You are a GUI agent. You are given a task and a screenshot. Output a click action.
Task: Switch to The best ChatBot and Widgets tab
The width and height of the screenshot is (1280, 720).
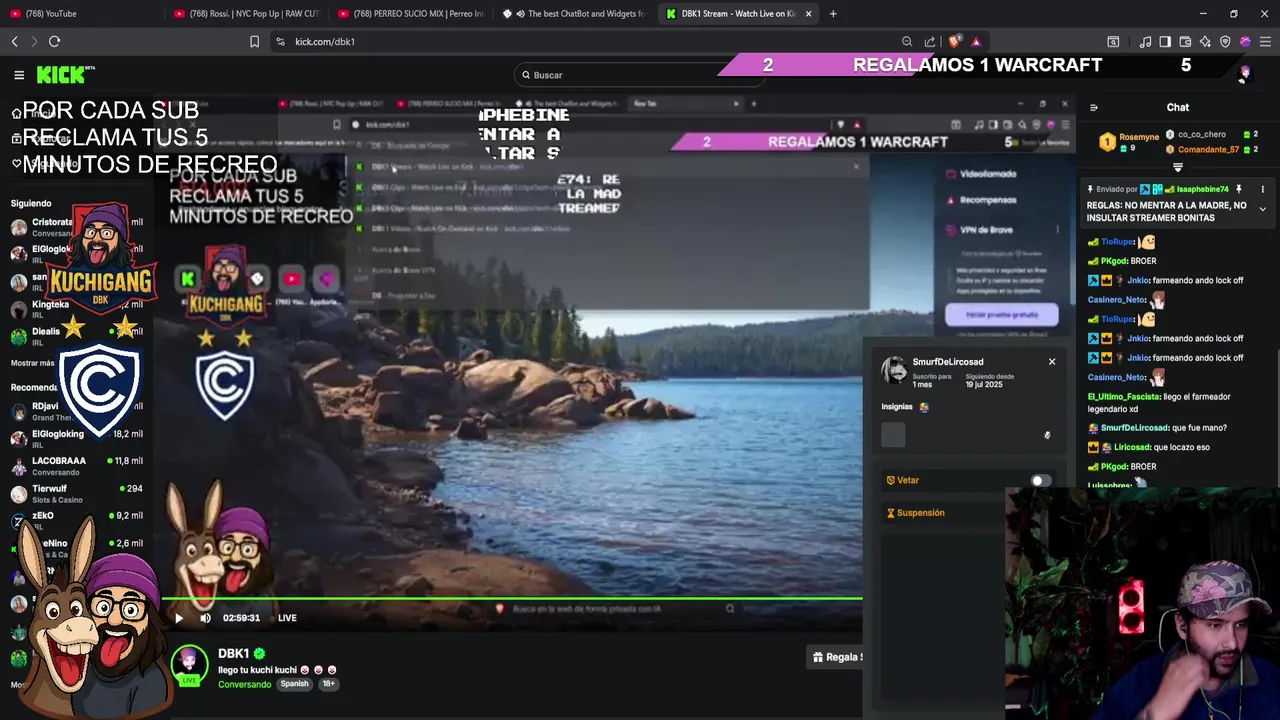point(574,14)
